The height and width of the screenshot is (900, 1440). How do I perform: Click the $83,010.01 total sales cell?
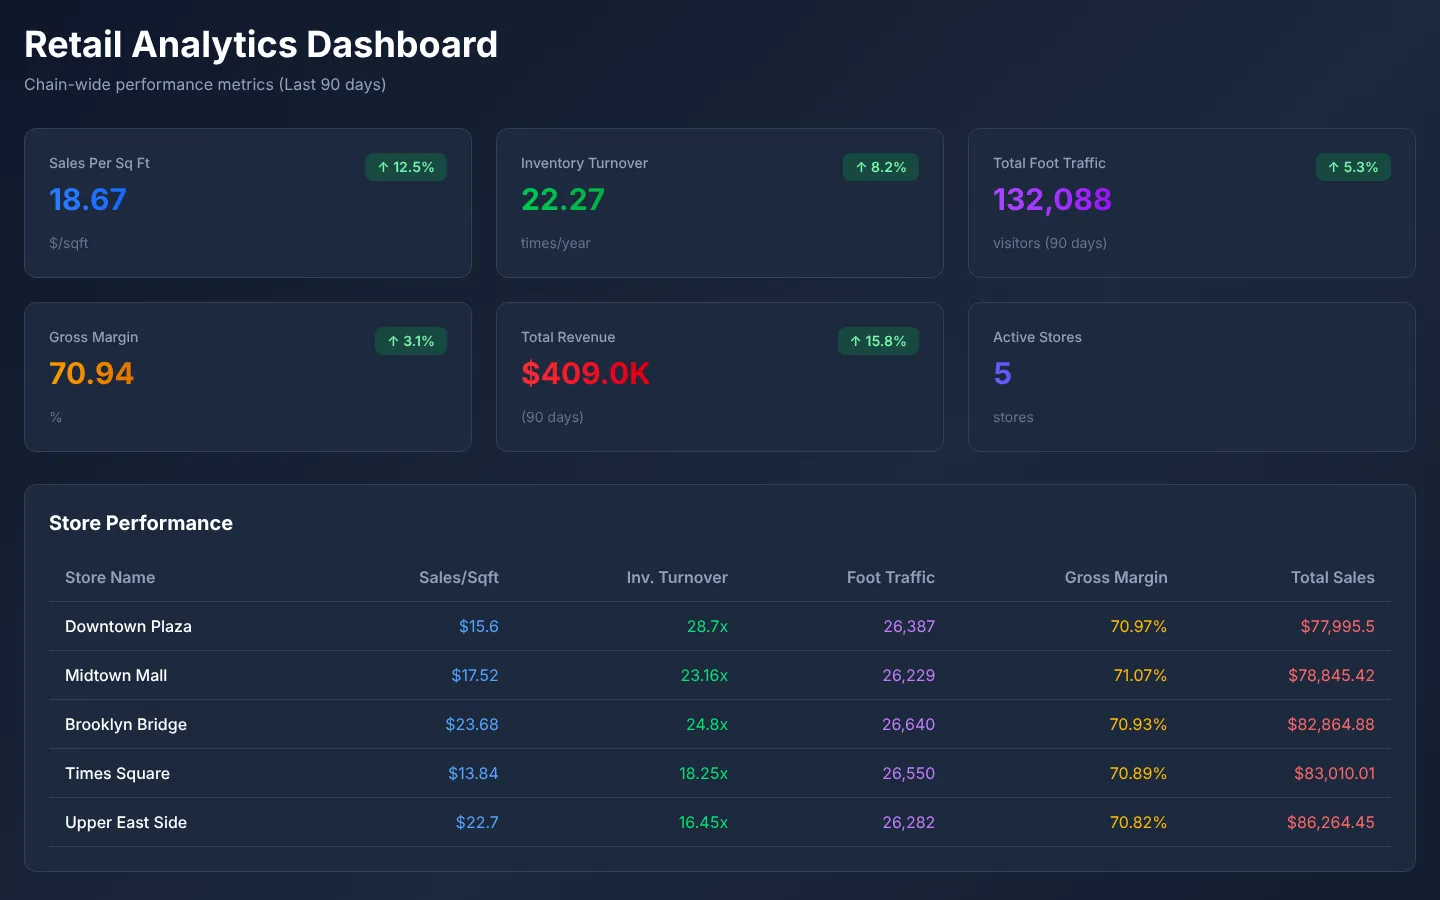(x=1335, y=773)
